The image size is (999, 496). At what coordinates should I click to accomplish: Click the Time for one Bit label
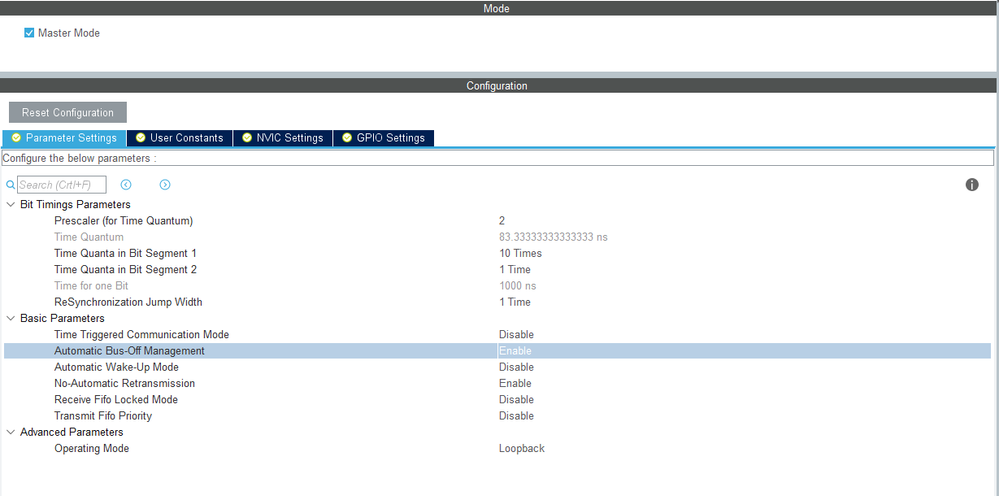point(91,286)
